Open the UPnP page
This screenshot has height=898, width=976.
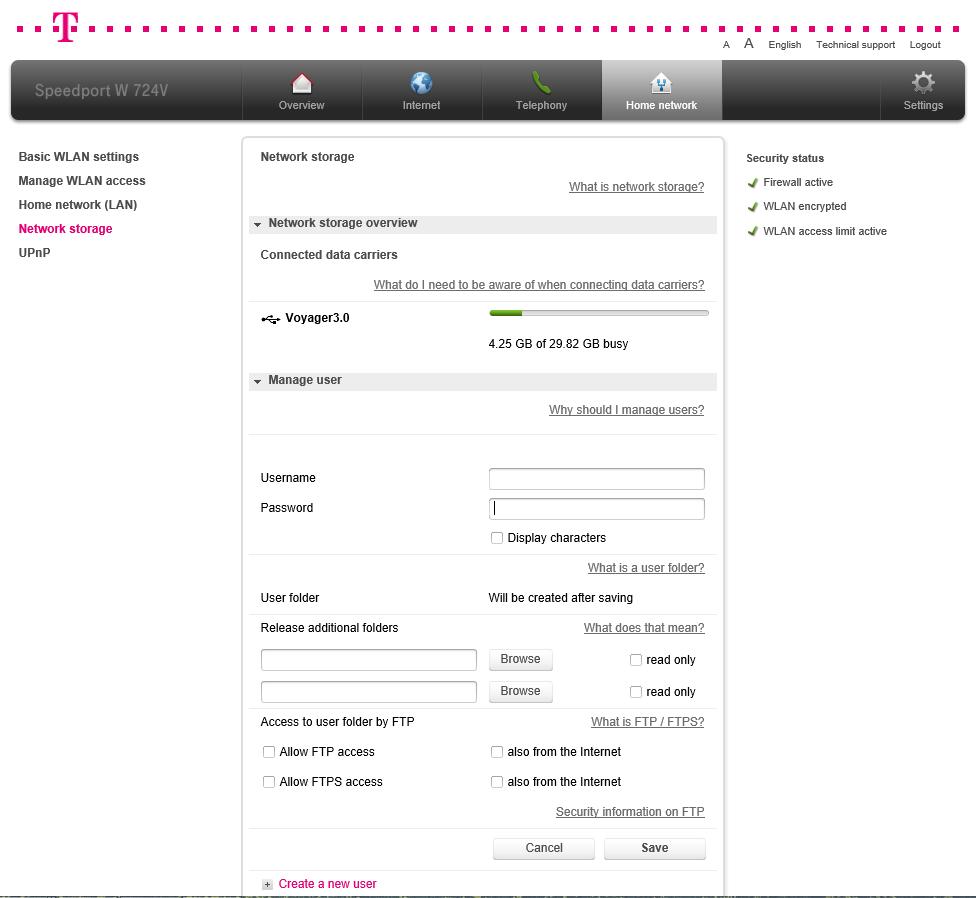coord(34,253)
